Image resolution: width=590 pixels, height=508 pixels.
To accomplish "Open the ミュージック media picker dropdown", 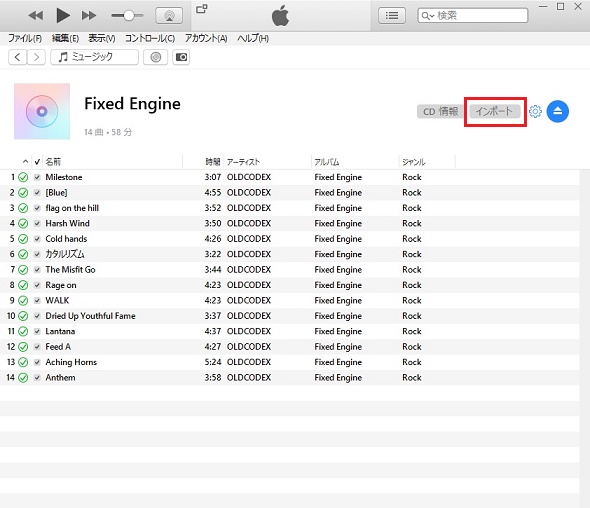I will coord(94,57).
